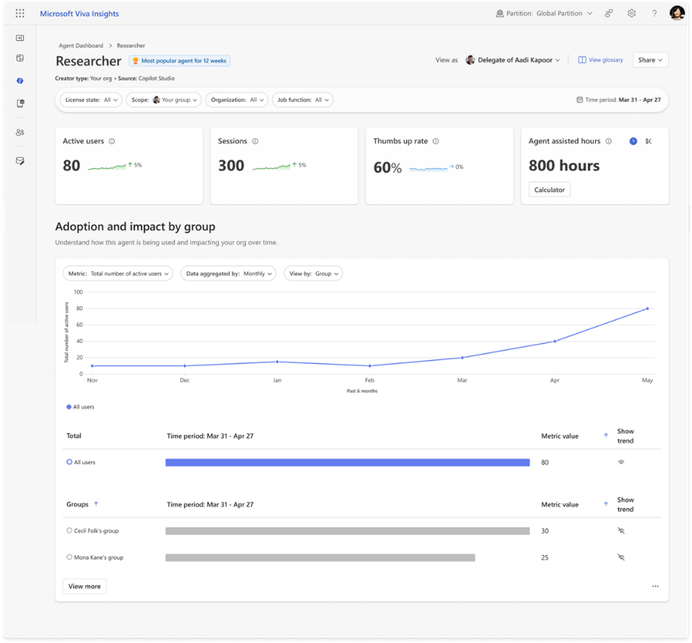The width and height of the screenshot is (692, 643).
Task: Click the Time period Mar 31 - Apr 27
Action: point(619,100)
